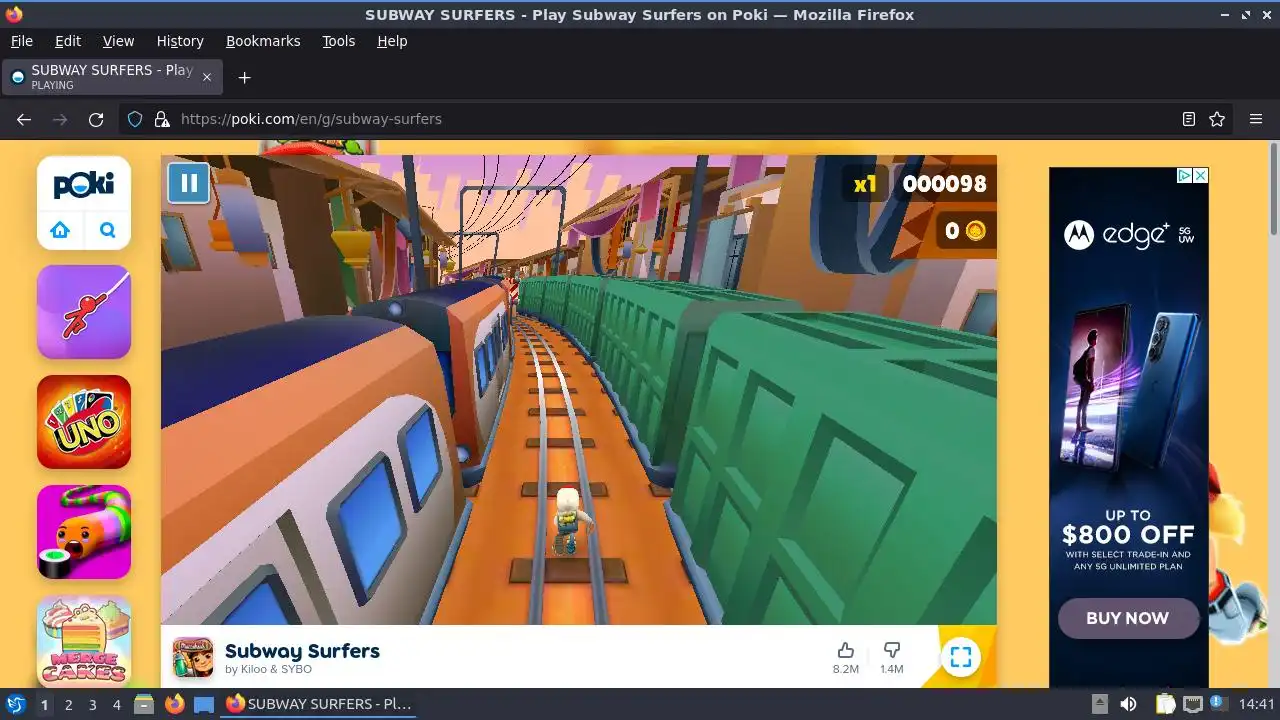Reload the current page

(96, 119)
